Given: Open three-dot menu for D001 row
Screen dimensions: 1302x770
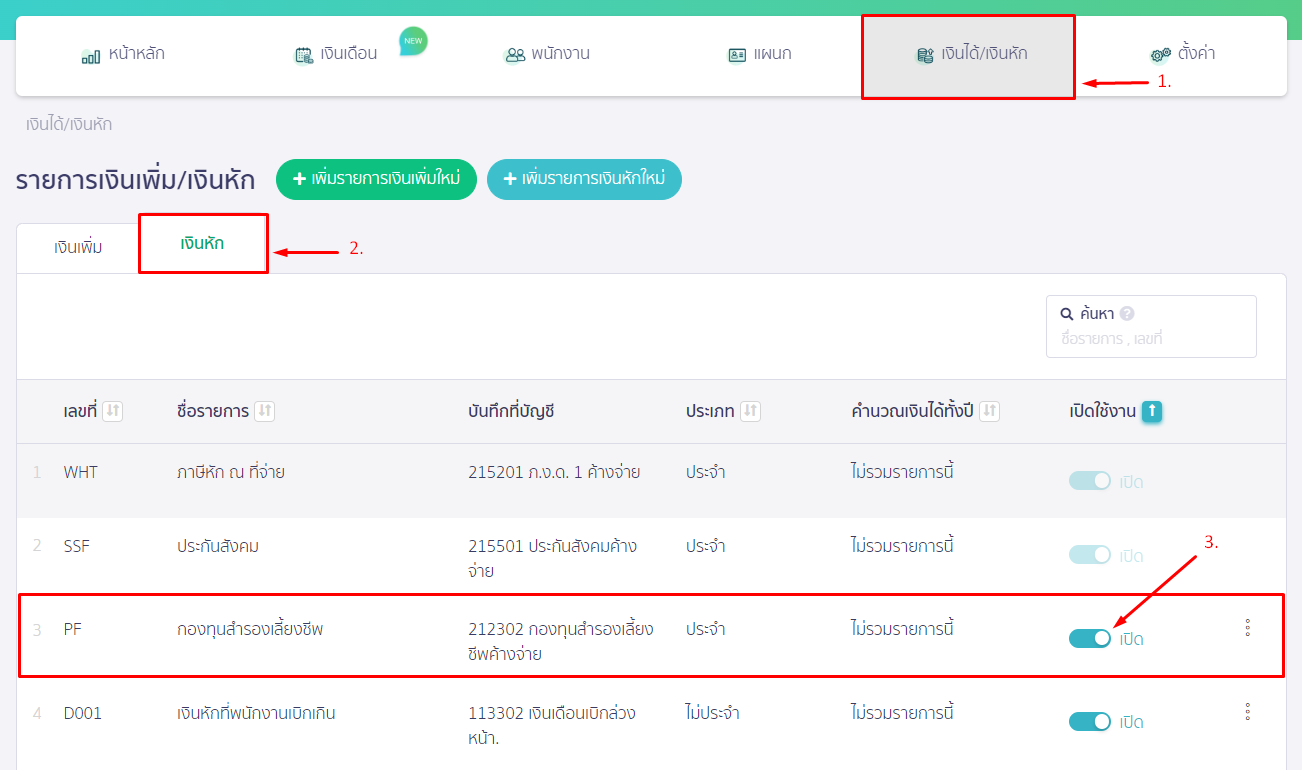Looking at the screenshot, I should click(x=1247, y=712).
